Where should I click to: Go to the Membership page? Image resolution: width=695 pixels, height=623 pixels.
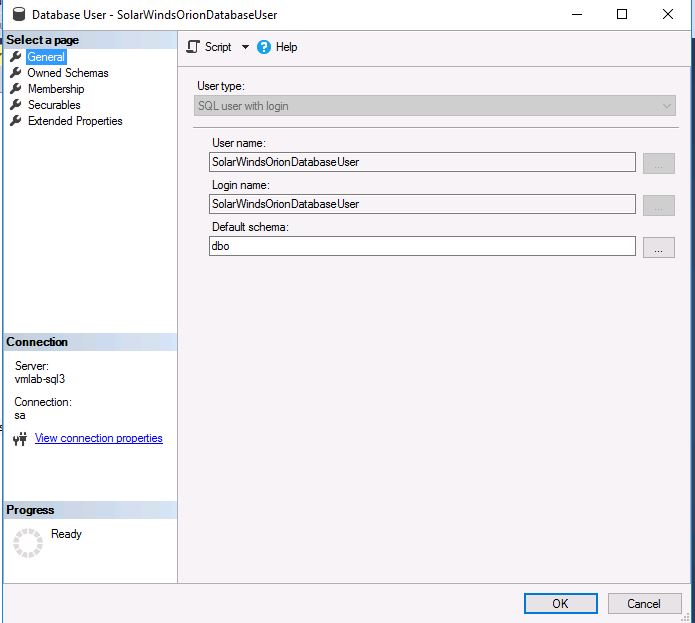click(56, 89)
